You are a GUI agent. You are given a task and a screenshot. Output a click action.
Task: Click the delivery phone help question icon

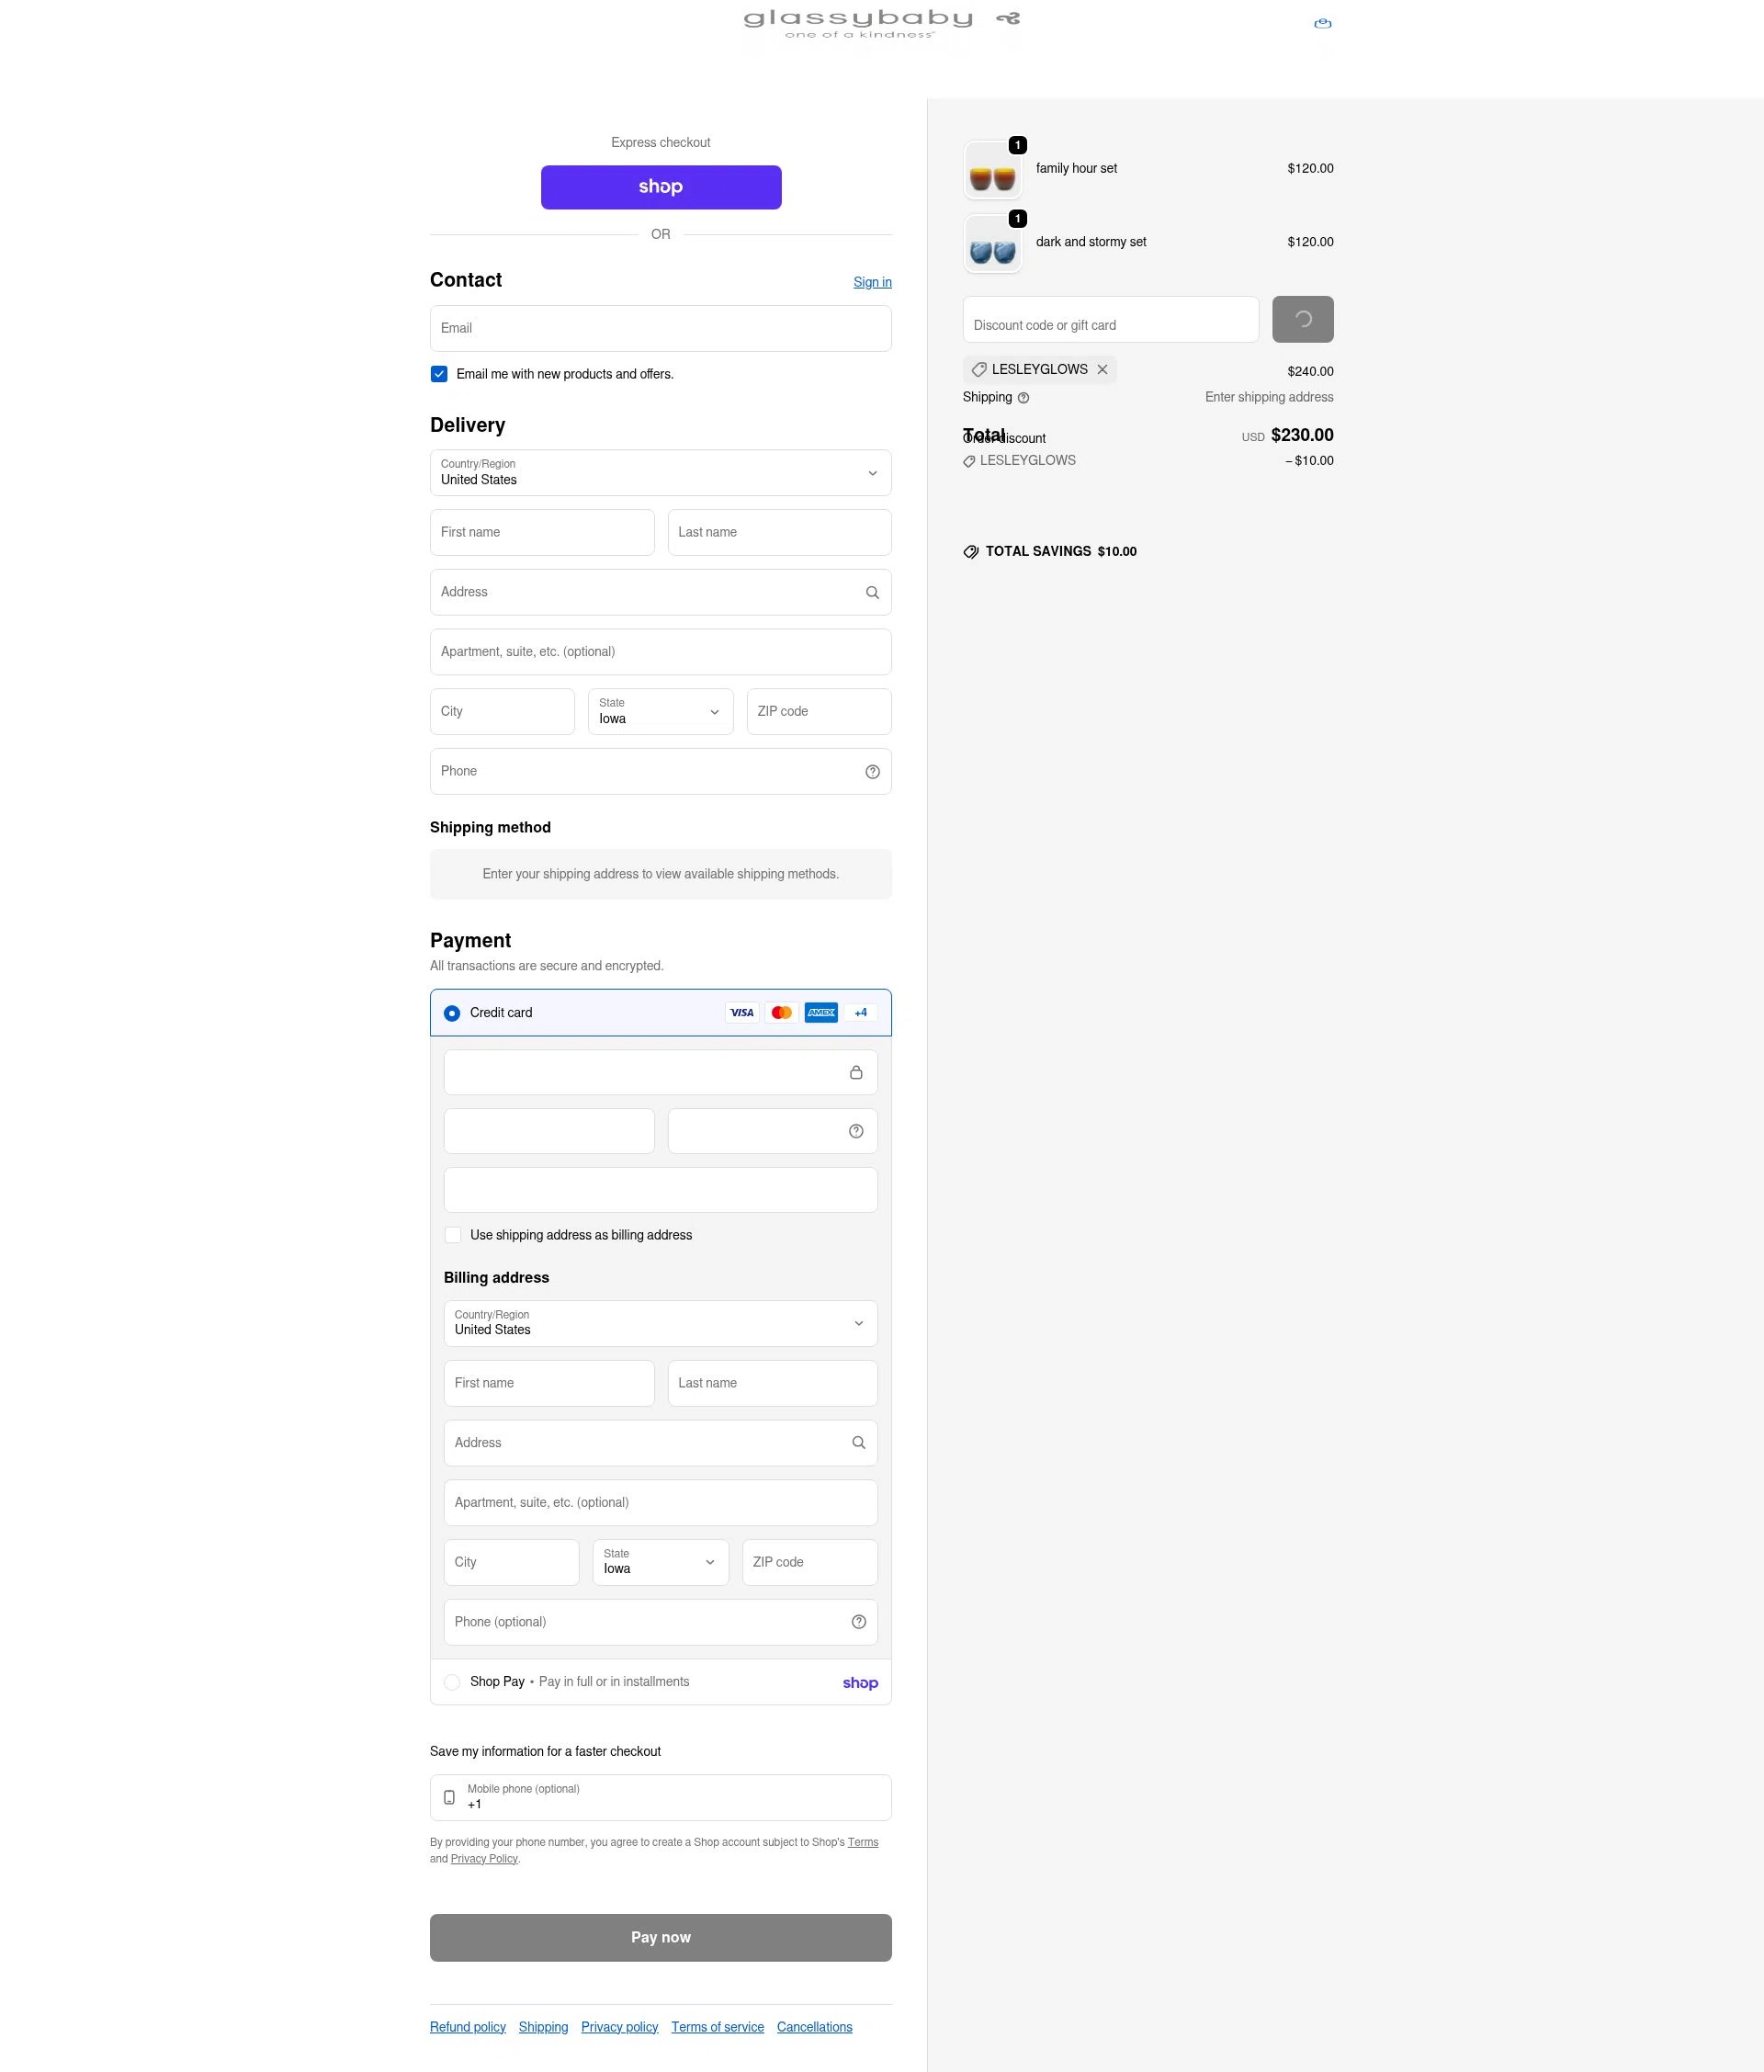coord(872,772)
